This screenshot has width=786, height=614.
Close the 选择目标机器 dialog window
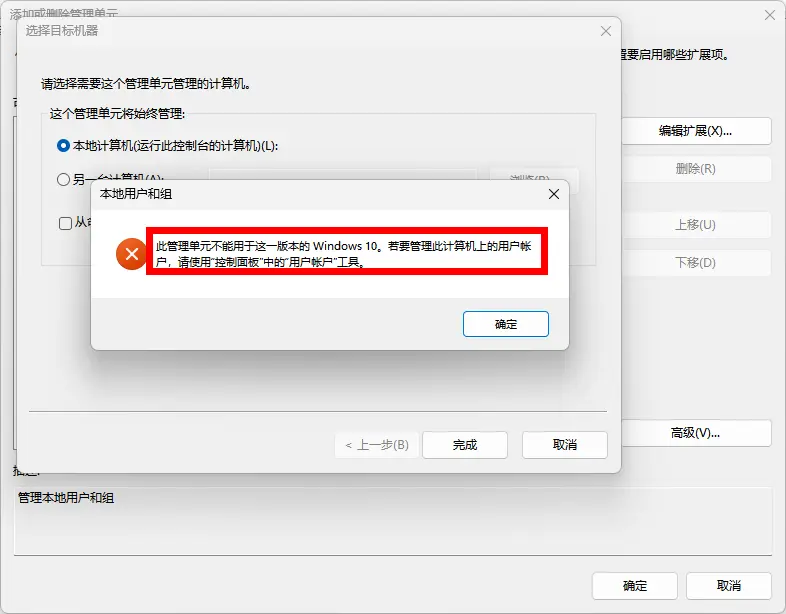click(606, 31)
